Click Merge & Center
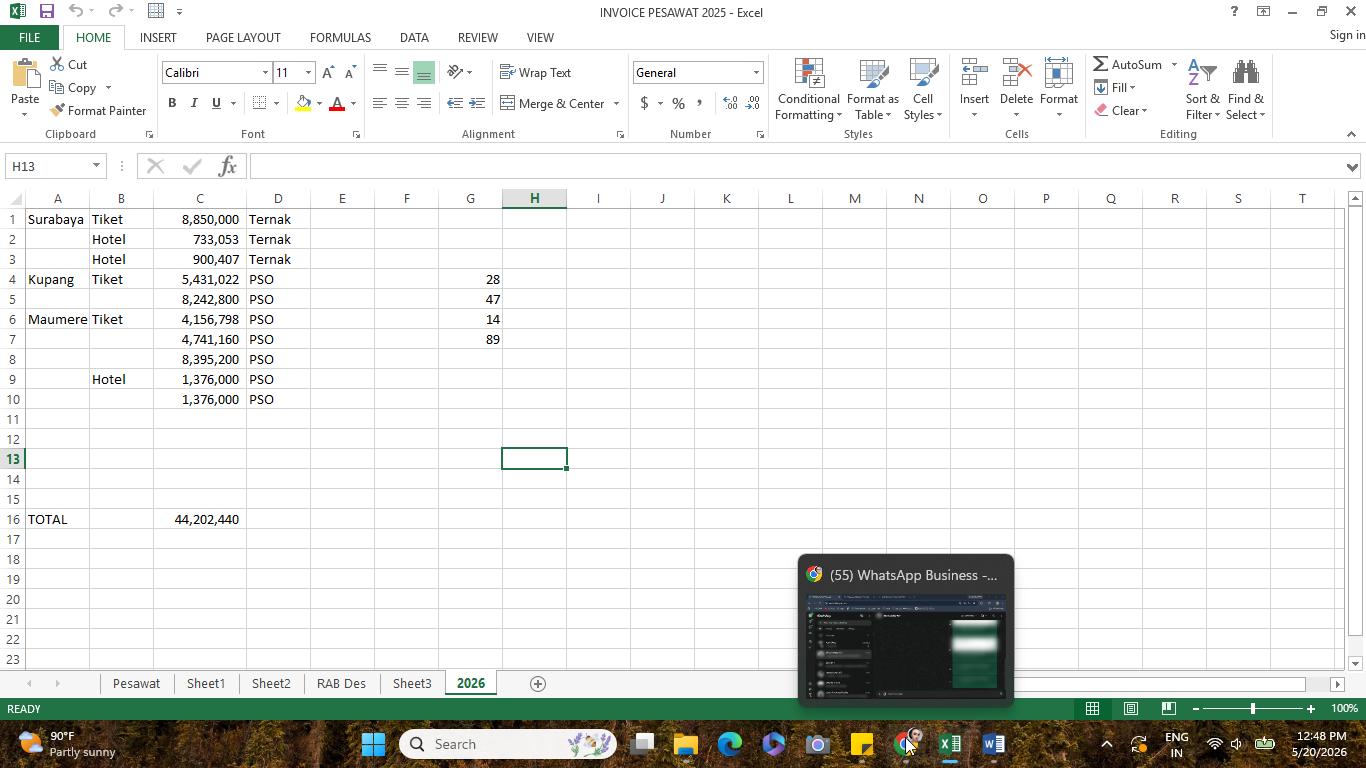1366x768 pixels. coord(553,103)
